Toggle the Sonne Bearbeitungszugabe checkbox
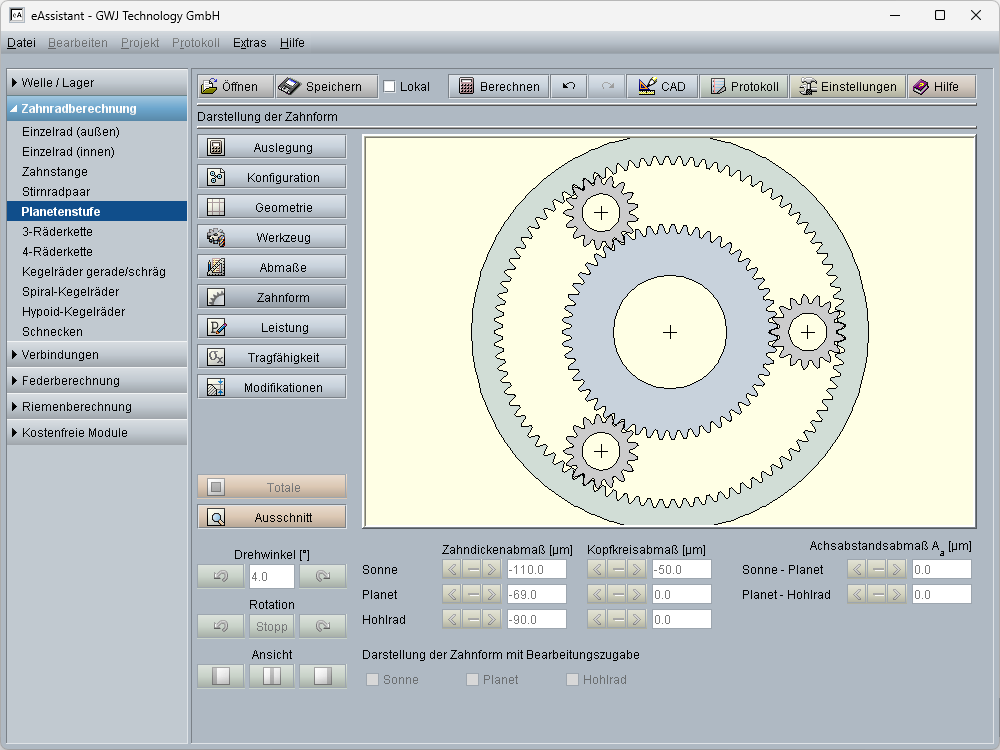 coord(374,680)
